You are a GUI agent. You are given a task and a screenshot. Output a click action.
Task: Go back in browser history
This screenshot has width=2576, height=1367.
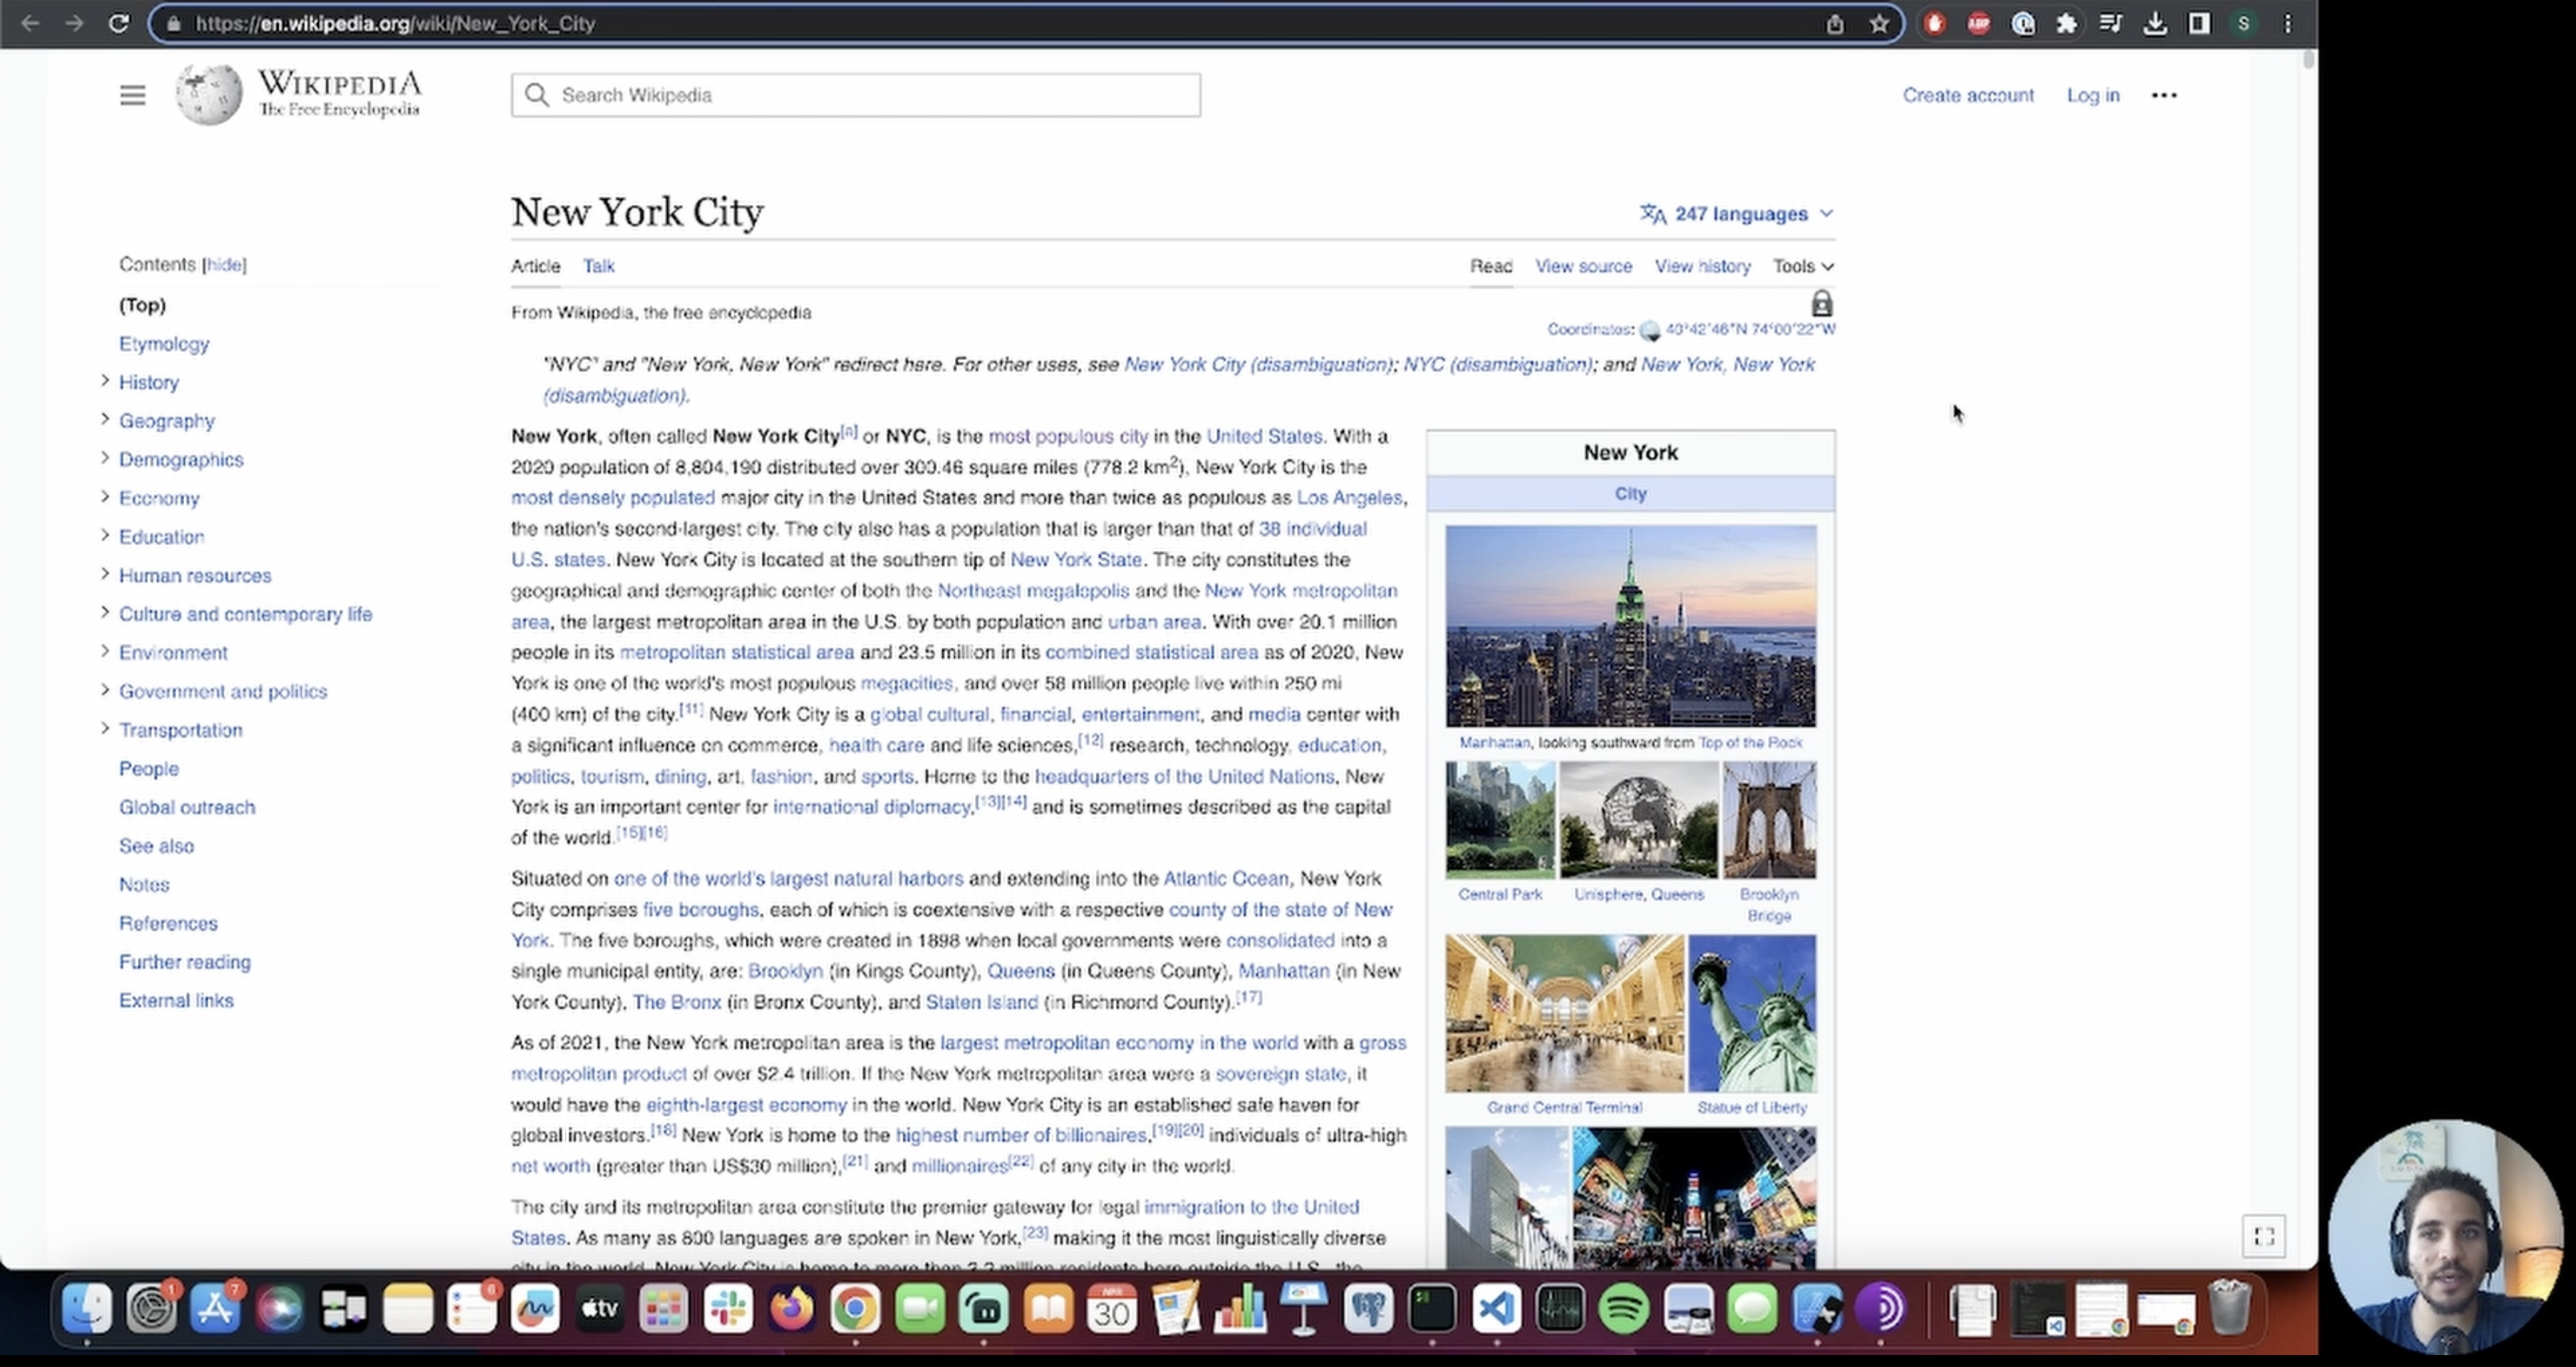[30, 23]
